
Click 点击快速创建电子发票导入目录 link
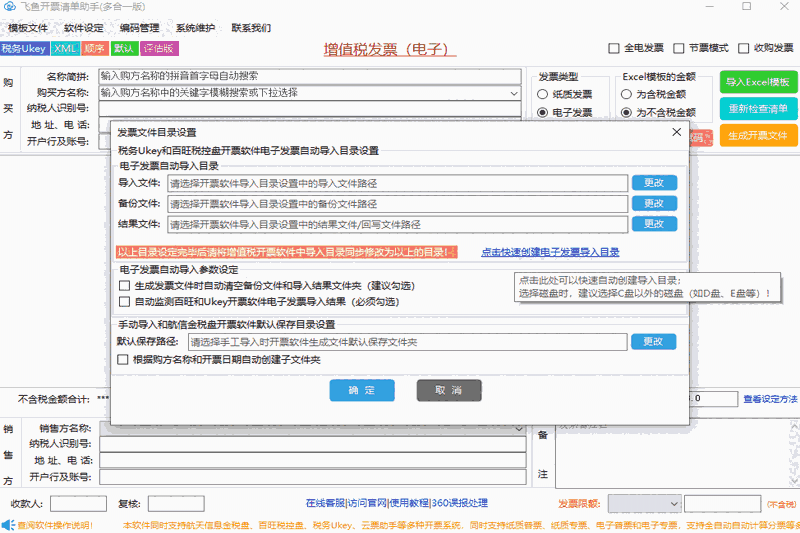(x=550, y=252)
